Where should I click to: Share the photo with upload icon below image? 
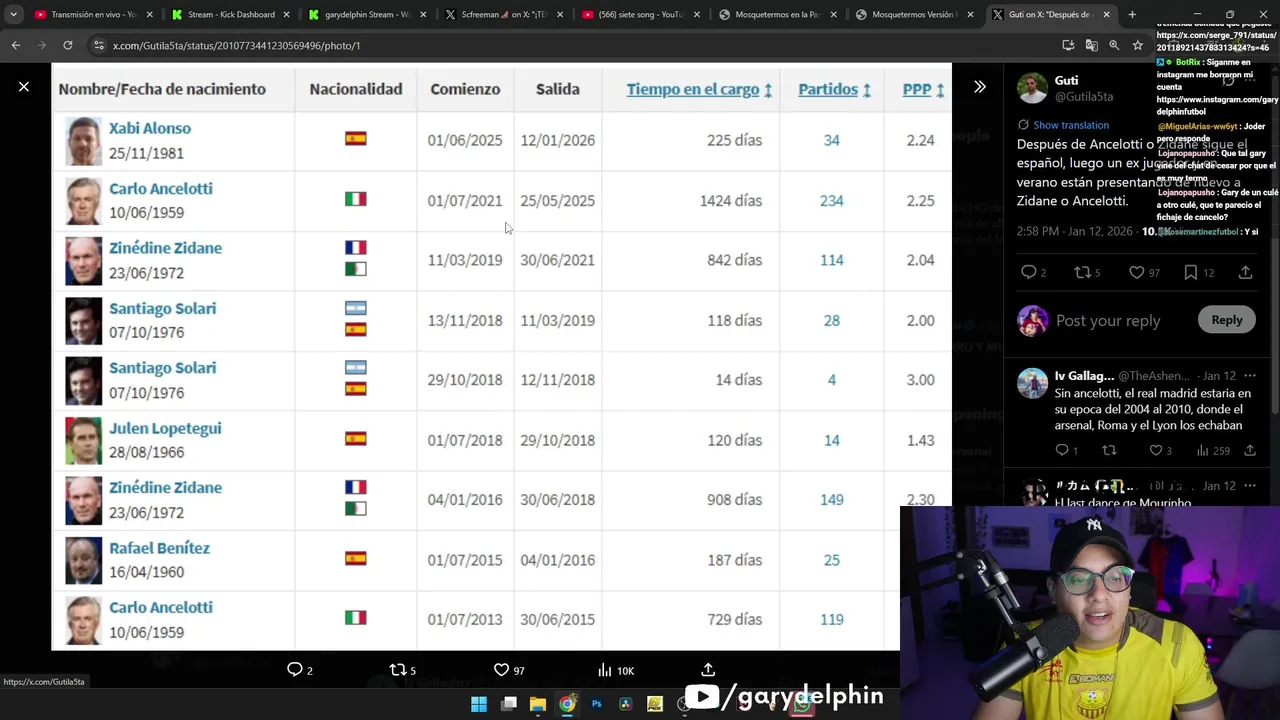(x=708, y=669)
